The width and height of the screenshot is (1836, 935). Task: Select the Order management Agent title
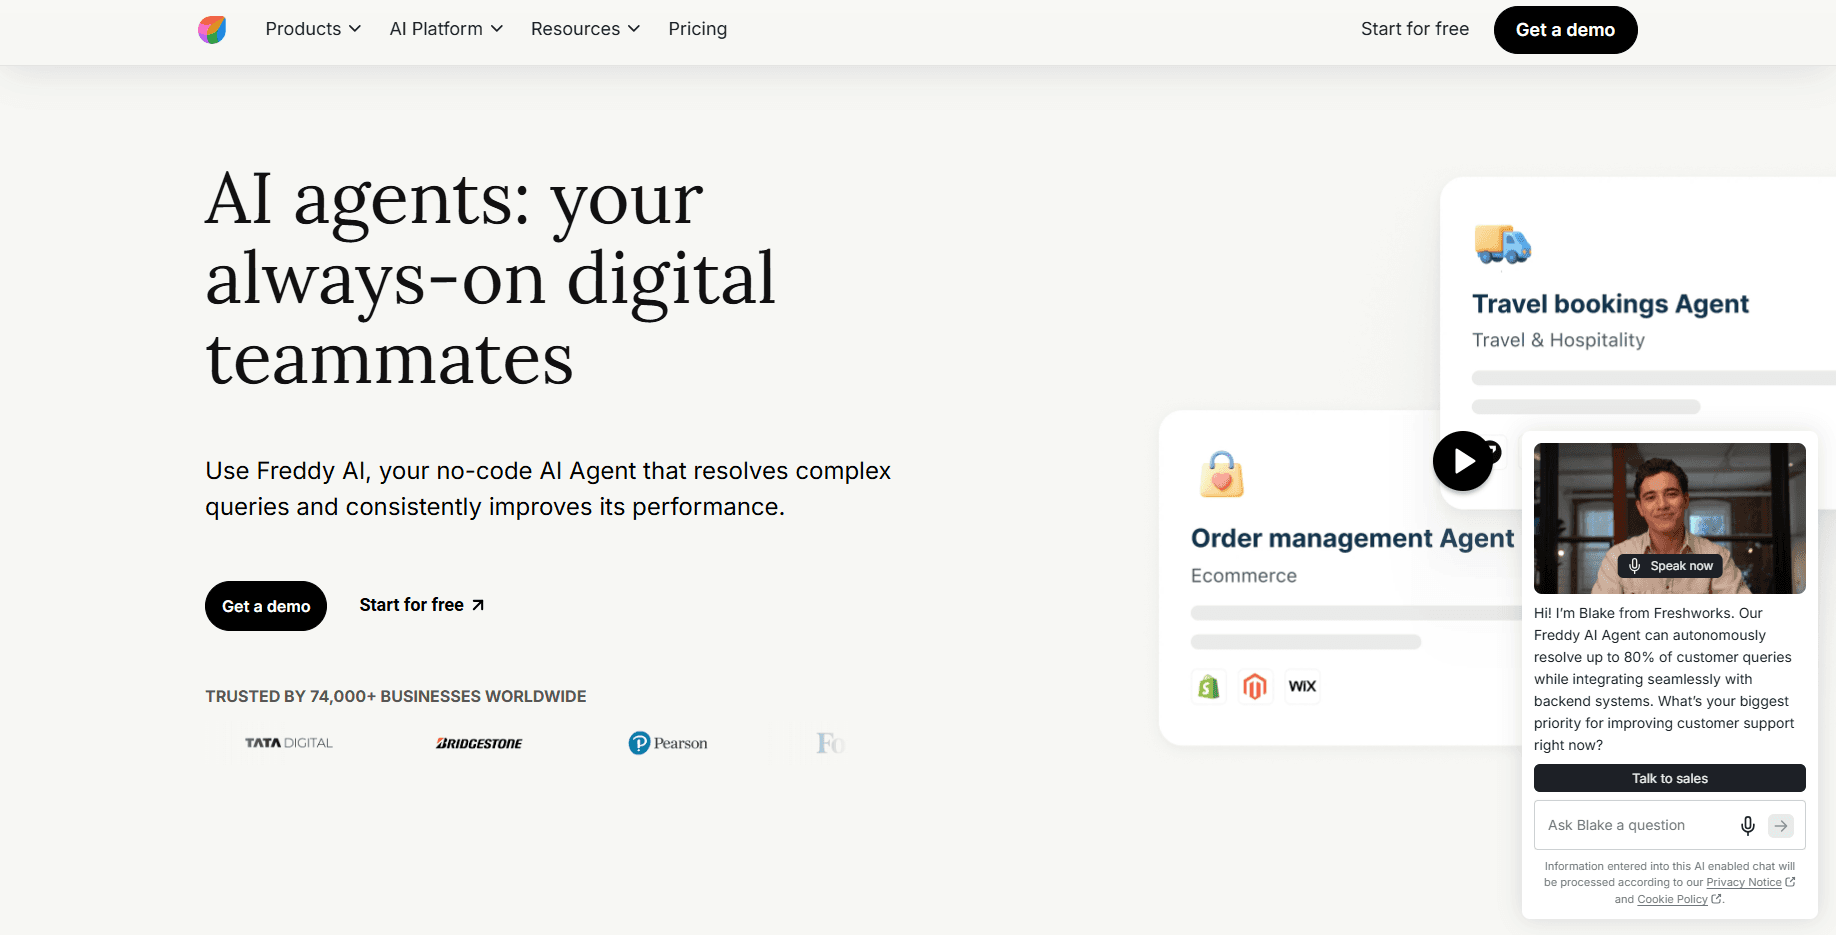(1352, 538)
